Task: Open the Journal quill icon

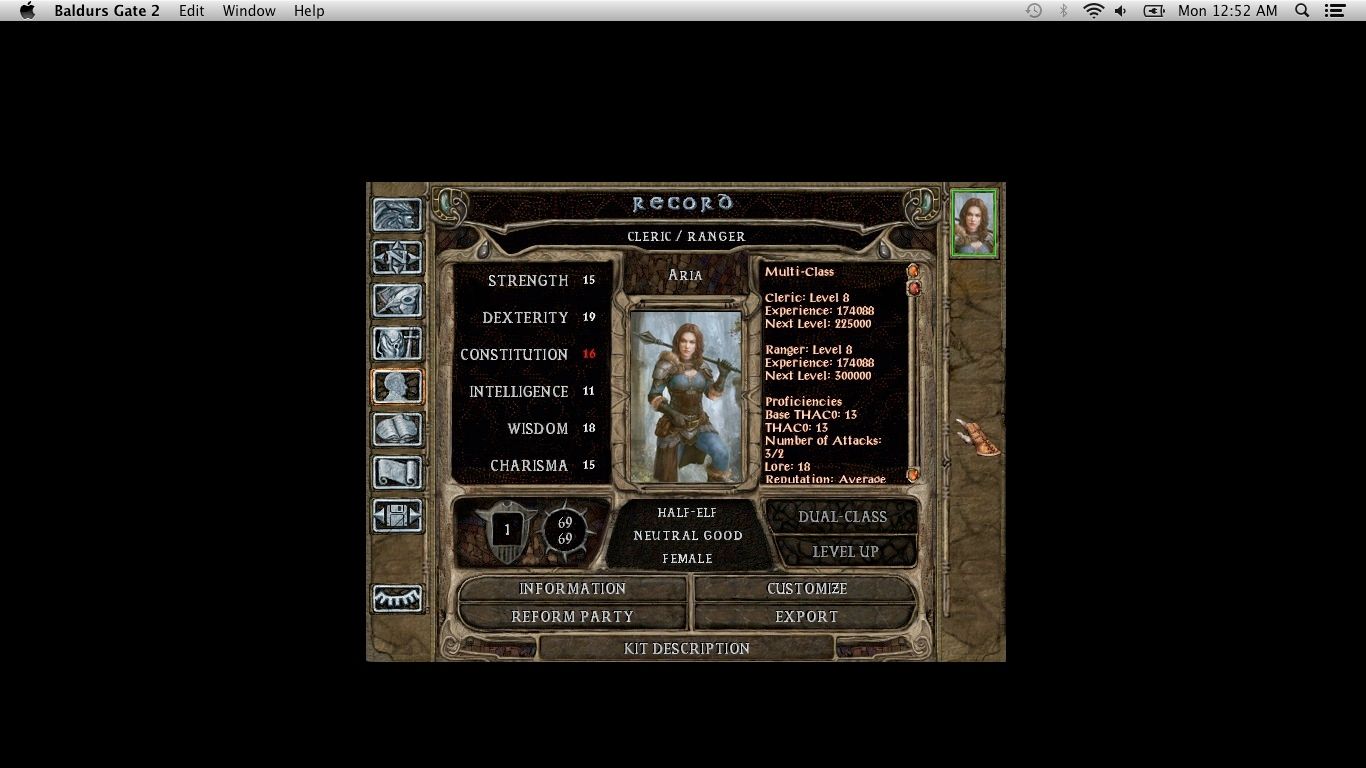Action: 397,301
